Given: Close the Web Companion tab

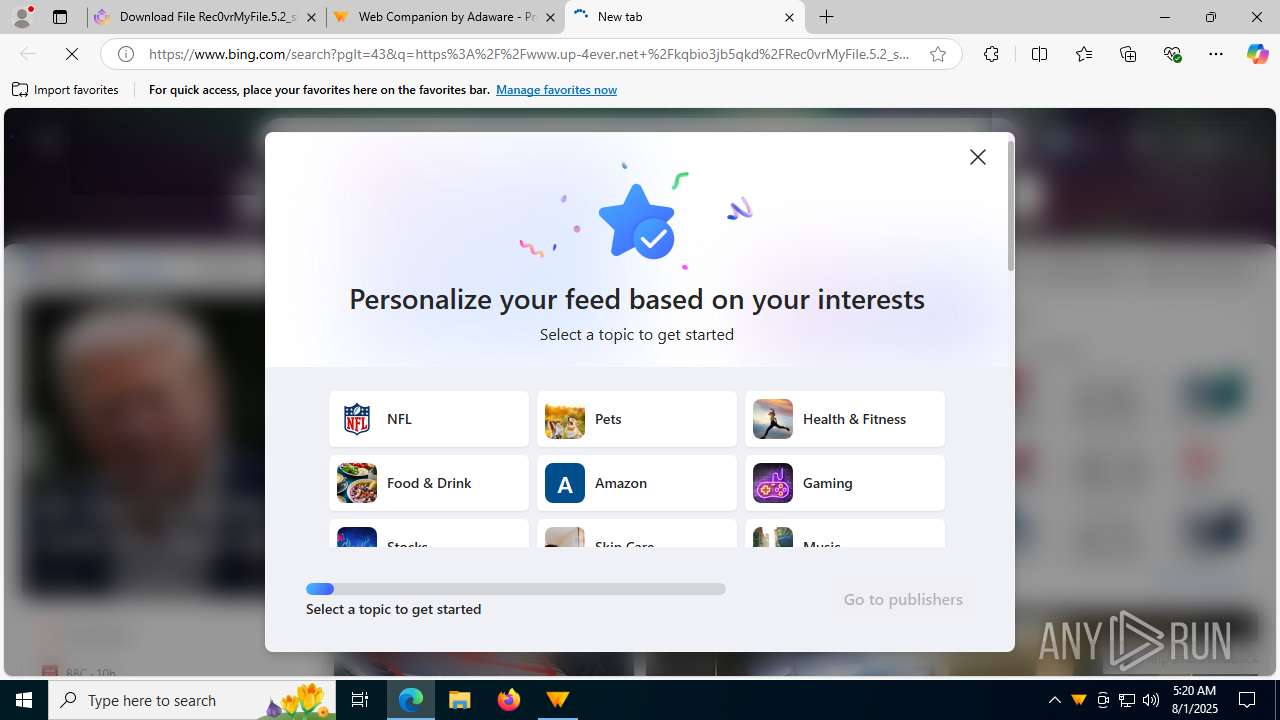Looking at the screenshot, I should click(x=550, y=17).
